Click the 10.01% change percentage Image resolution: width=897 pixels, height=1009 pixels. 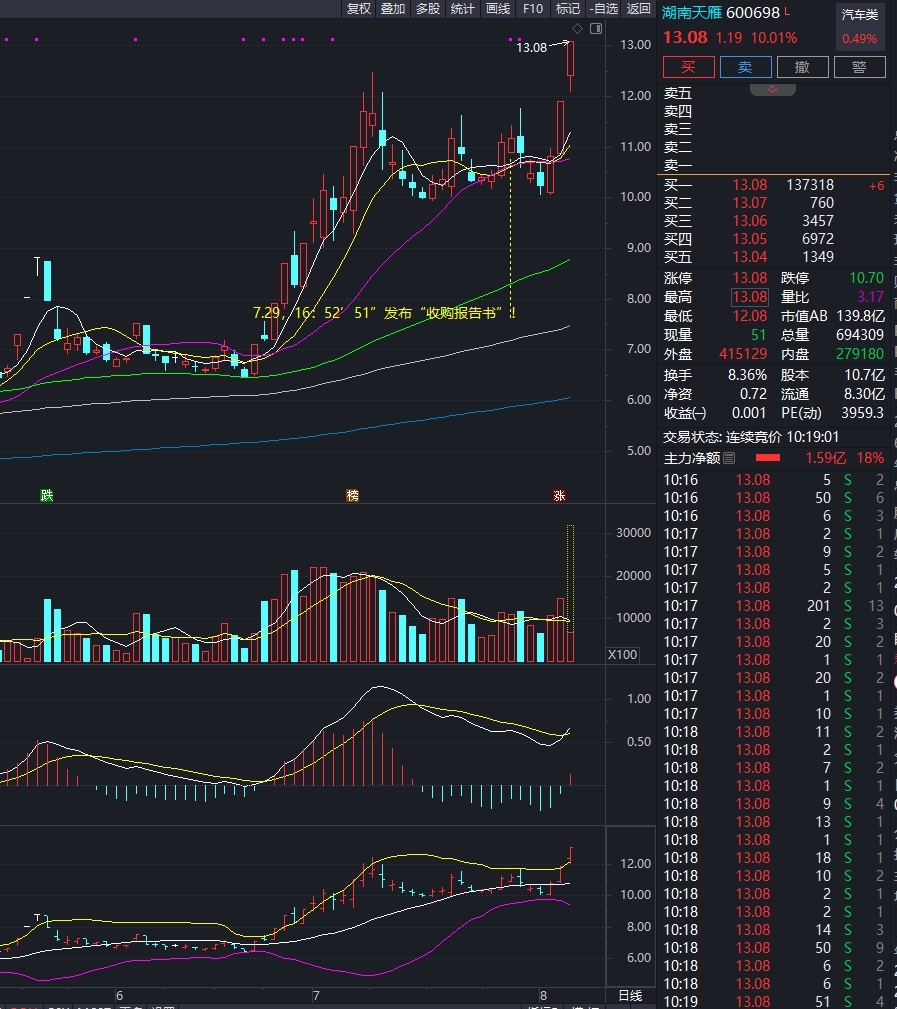pyautogui.click(x=774, y=38)
